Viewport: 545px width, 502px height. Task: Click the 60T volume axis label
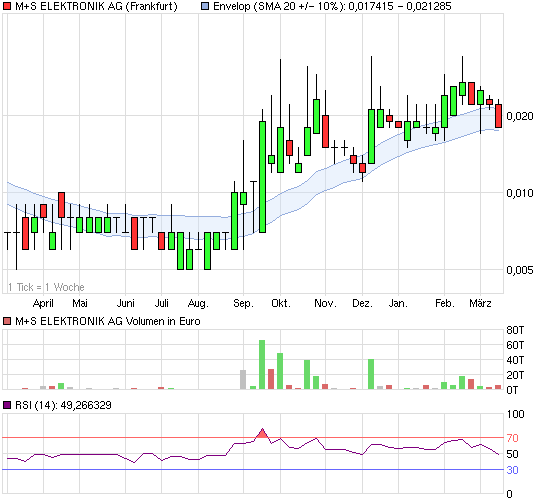515,345
